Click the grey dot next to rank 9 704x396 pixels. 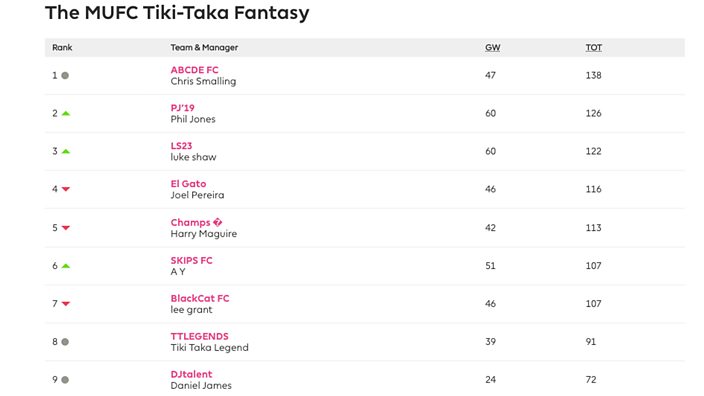point(65,380)
